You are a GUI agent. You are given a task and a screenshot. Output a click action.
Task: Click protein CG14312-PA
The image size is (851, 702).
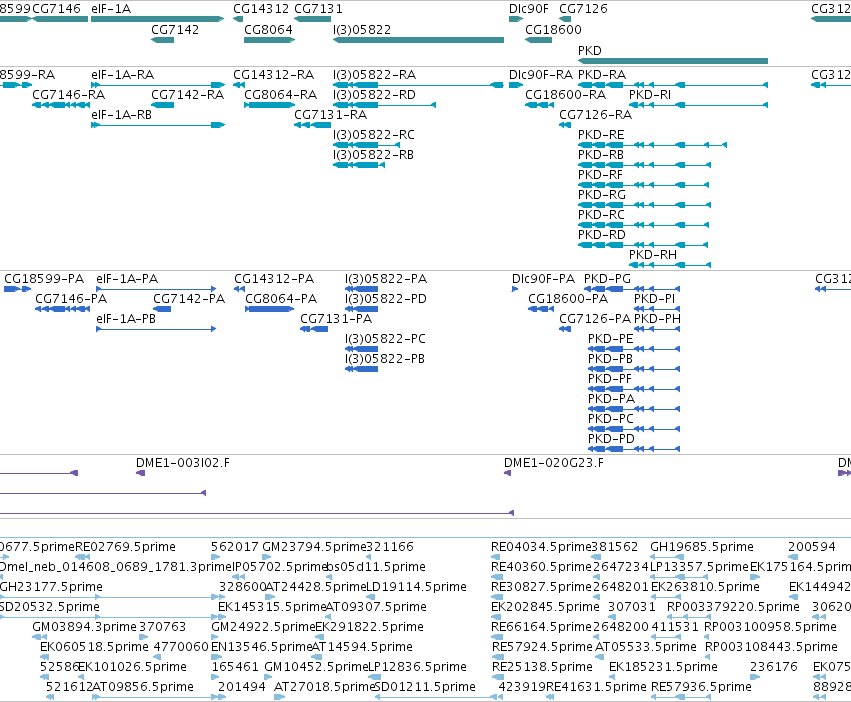274,279
